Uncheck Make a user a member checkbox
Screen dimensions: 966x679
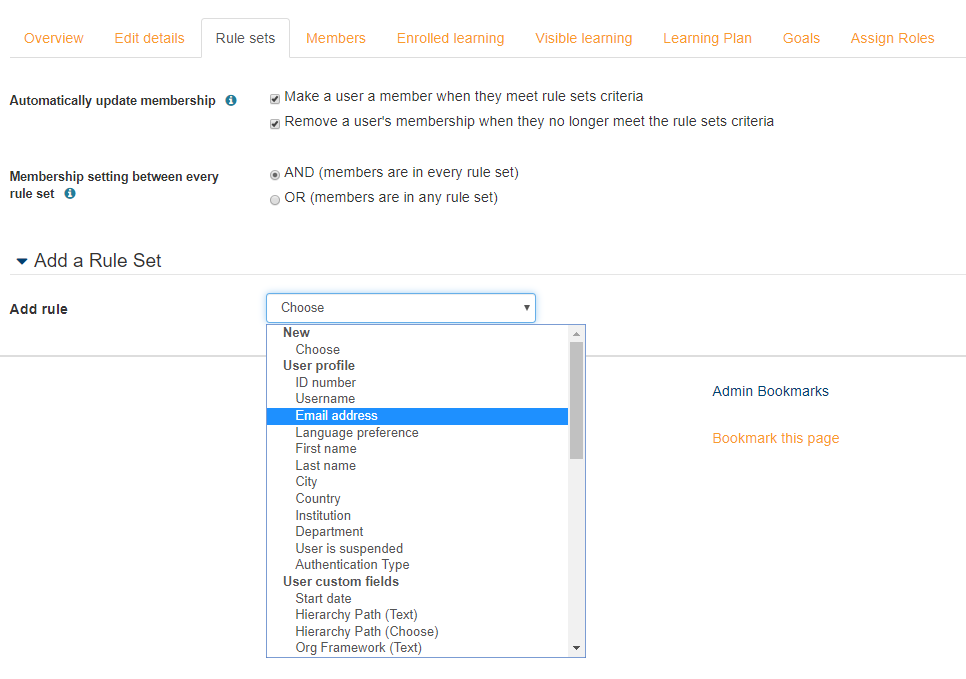tap(274, 97)
